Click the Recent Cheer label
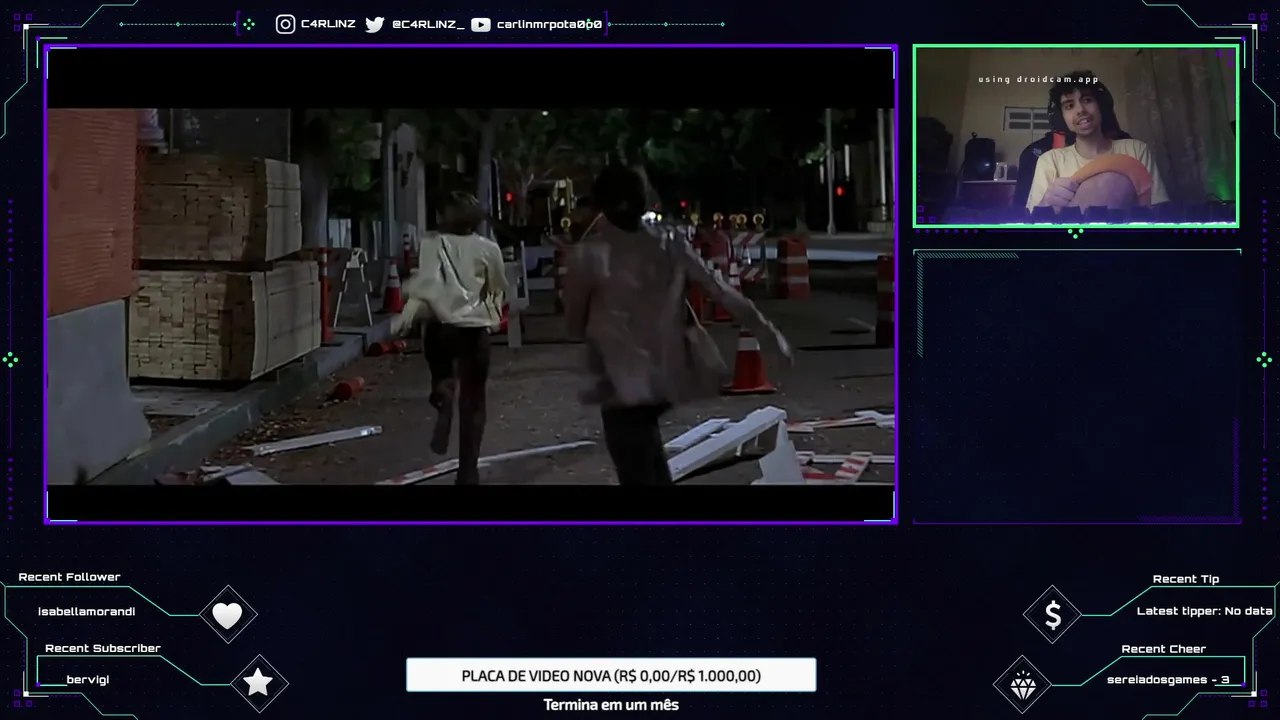 click(1164, 649)
